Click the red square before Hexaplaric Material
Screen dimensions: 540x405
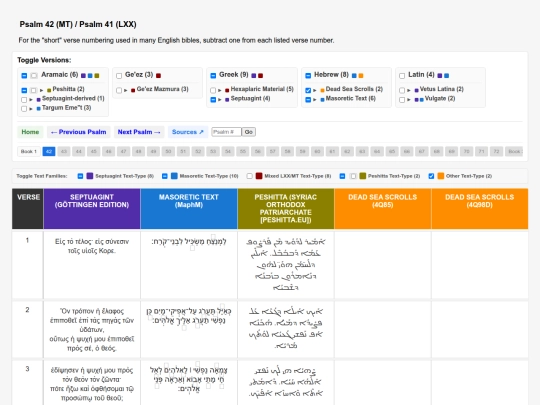click(227, 90)
